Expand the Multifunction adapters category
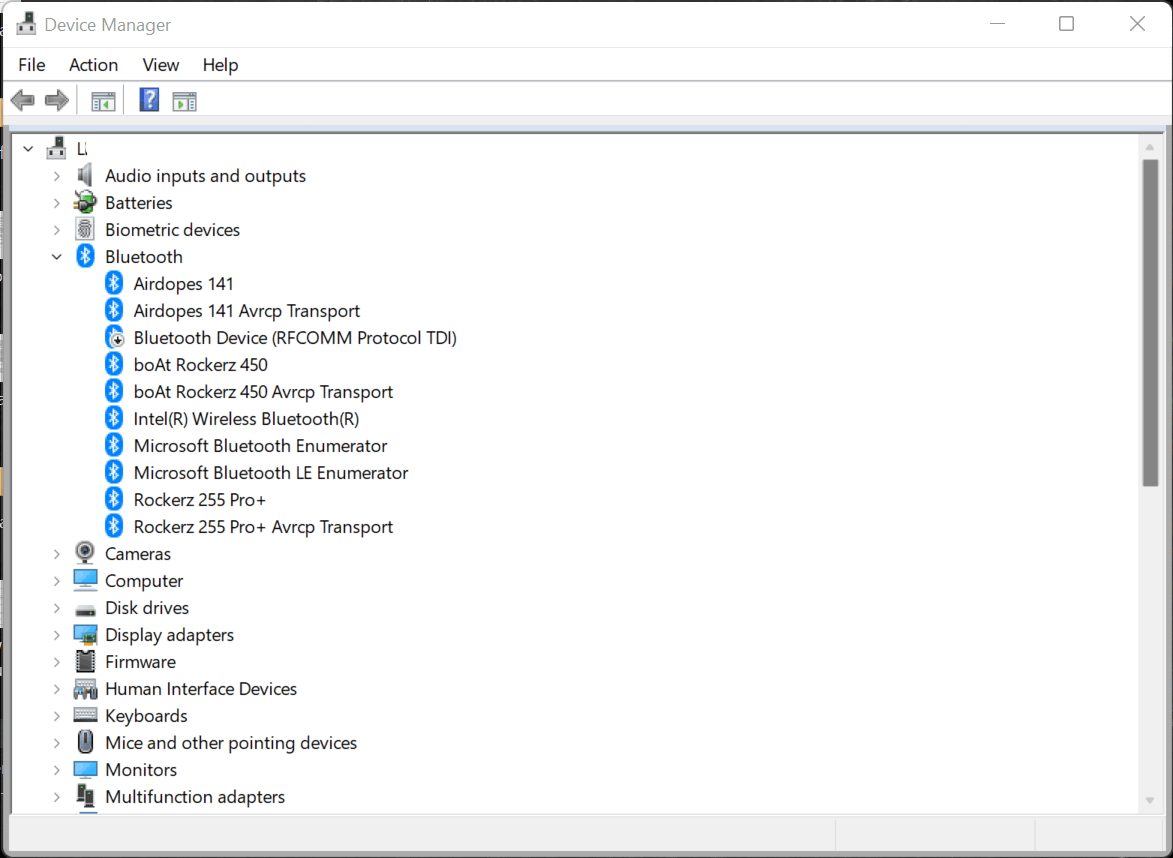 click(x=57, y=796)
